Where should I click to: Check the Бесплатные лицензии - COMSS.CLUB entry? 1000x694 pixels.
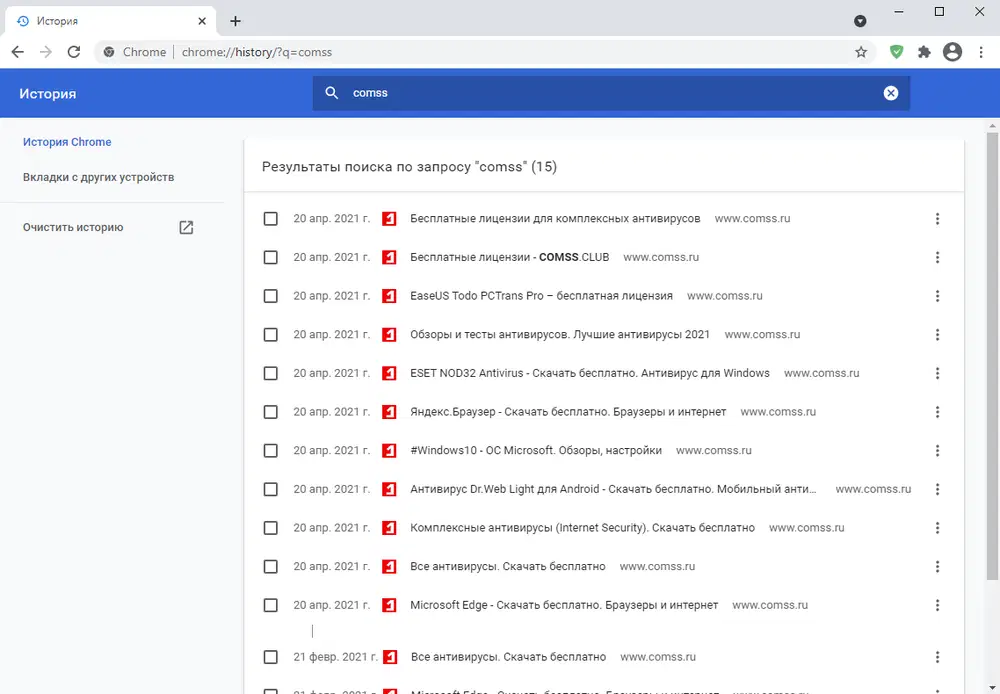click(270, 257)
